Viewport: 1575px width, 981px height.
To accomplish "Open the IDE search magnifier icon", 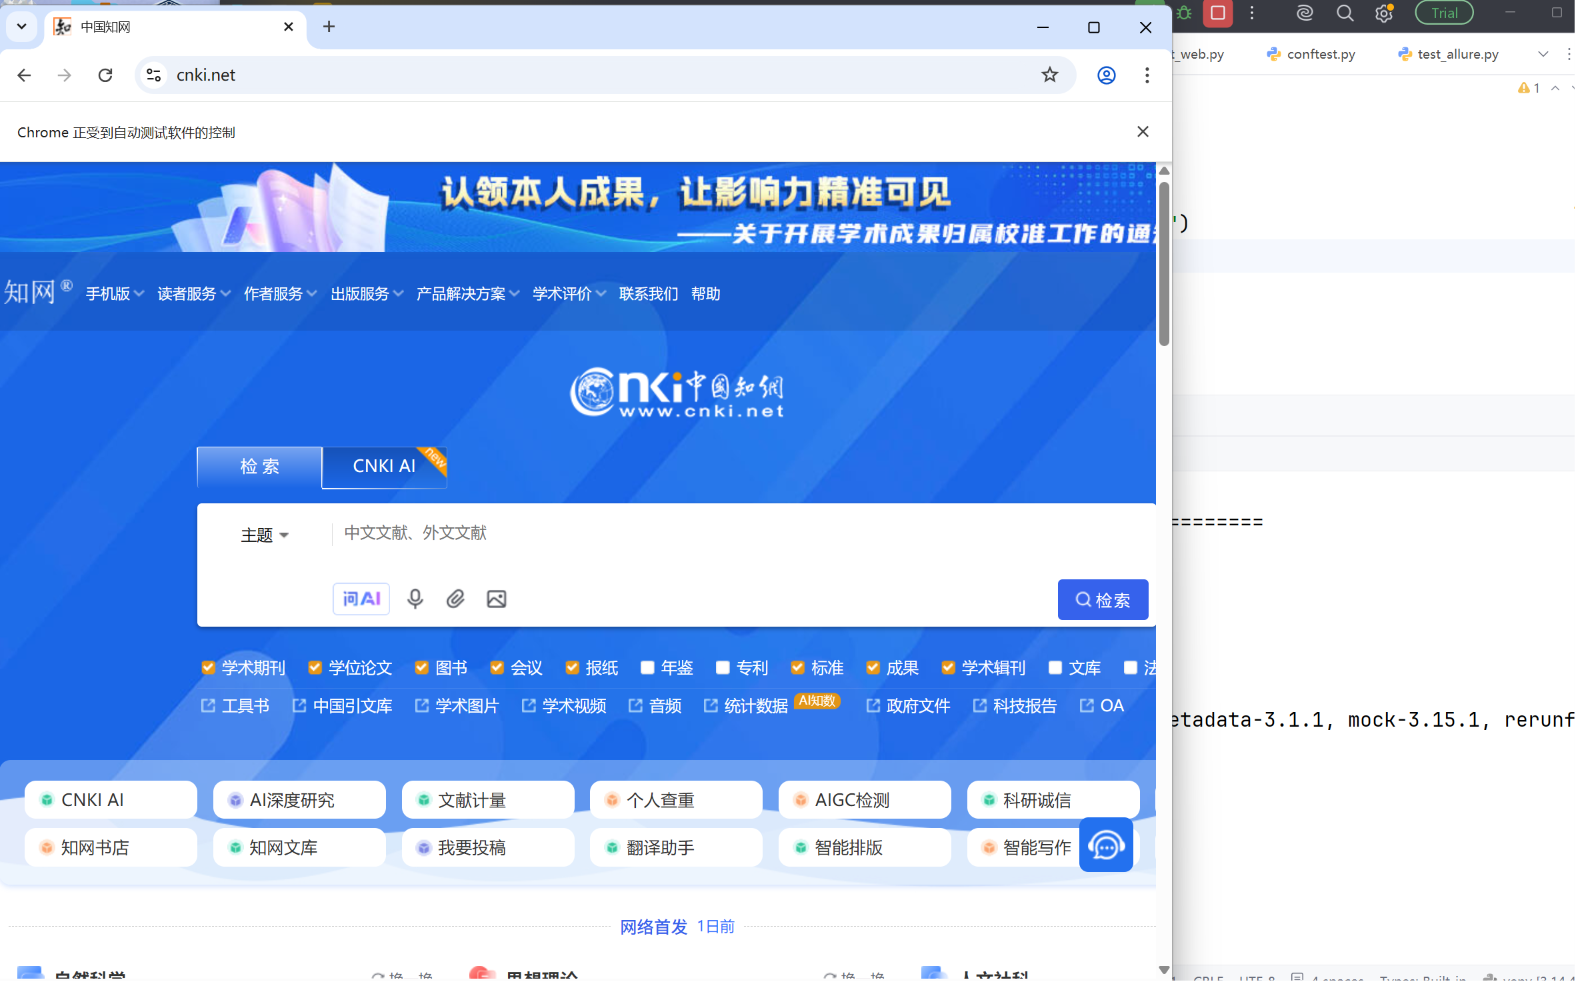I will [1345, 13].
